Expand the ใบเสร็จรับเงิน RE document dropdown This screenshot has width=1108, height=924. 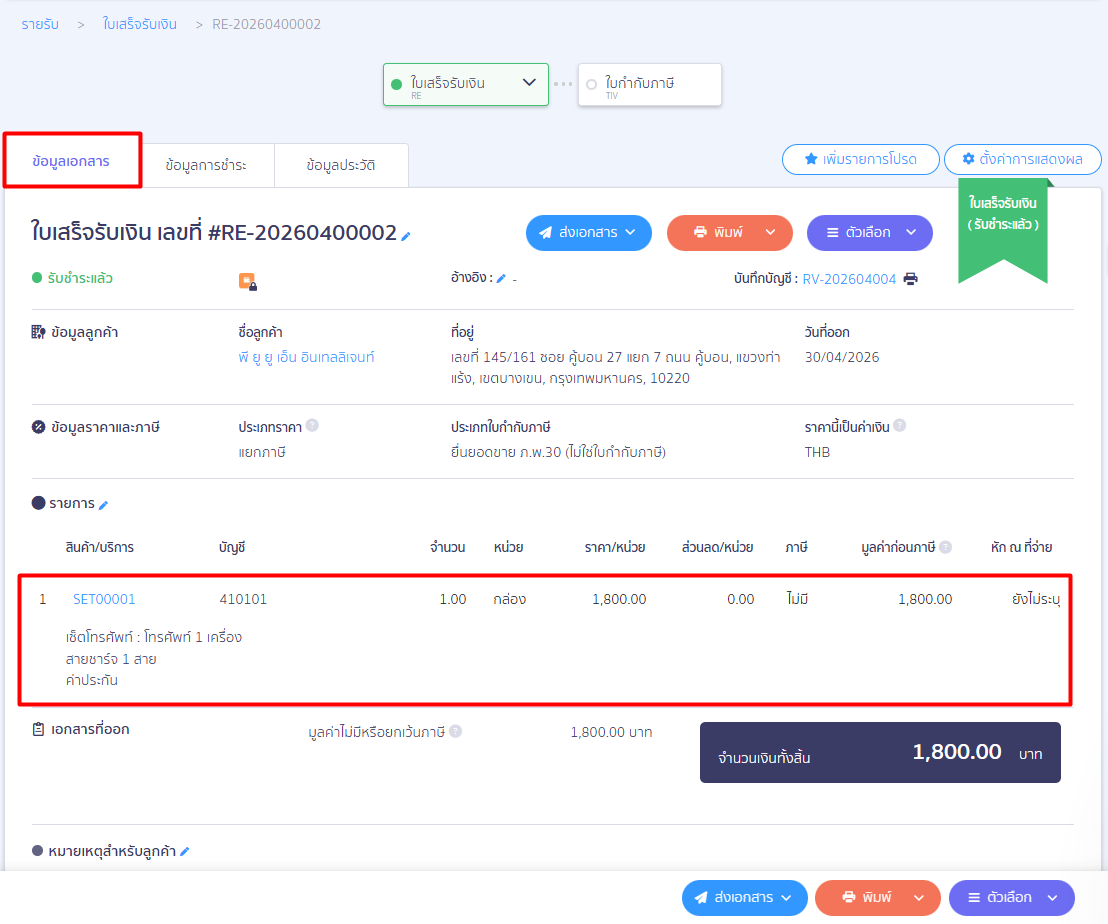[529, 83]
